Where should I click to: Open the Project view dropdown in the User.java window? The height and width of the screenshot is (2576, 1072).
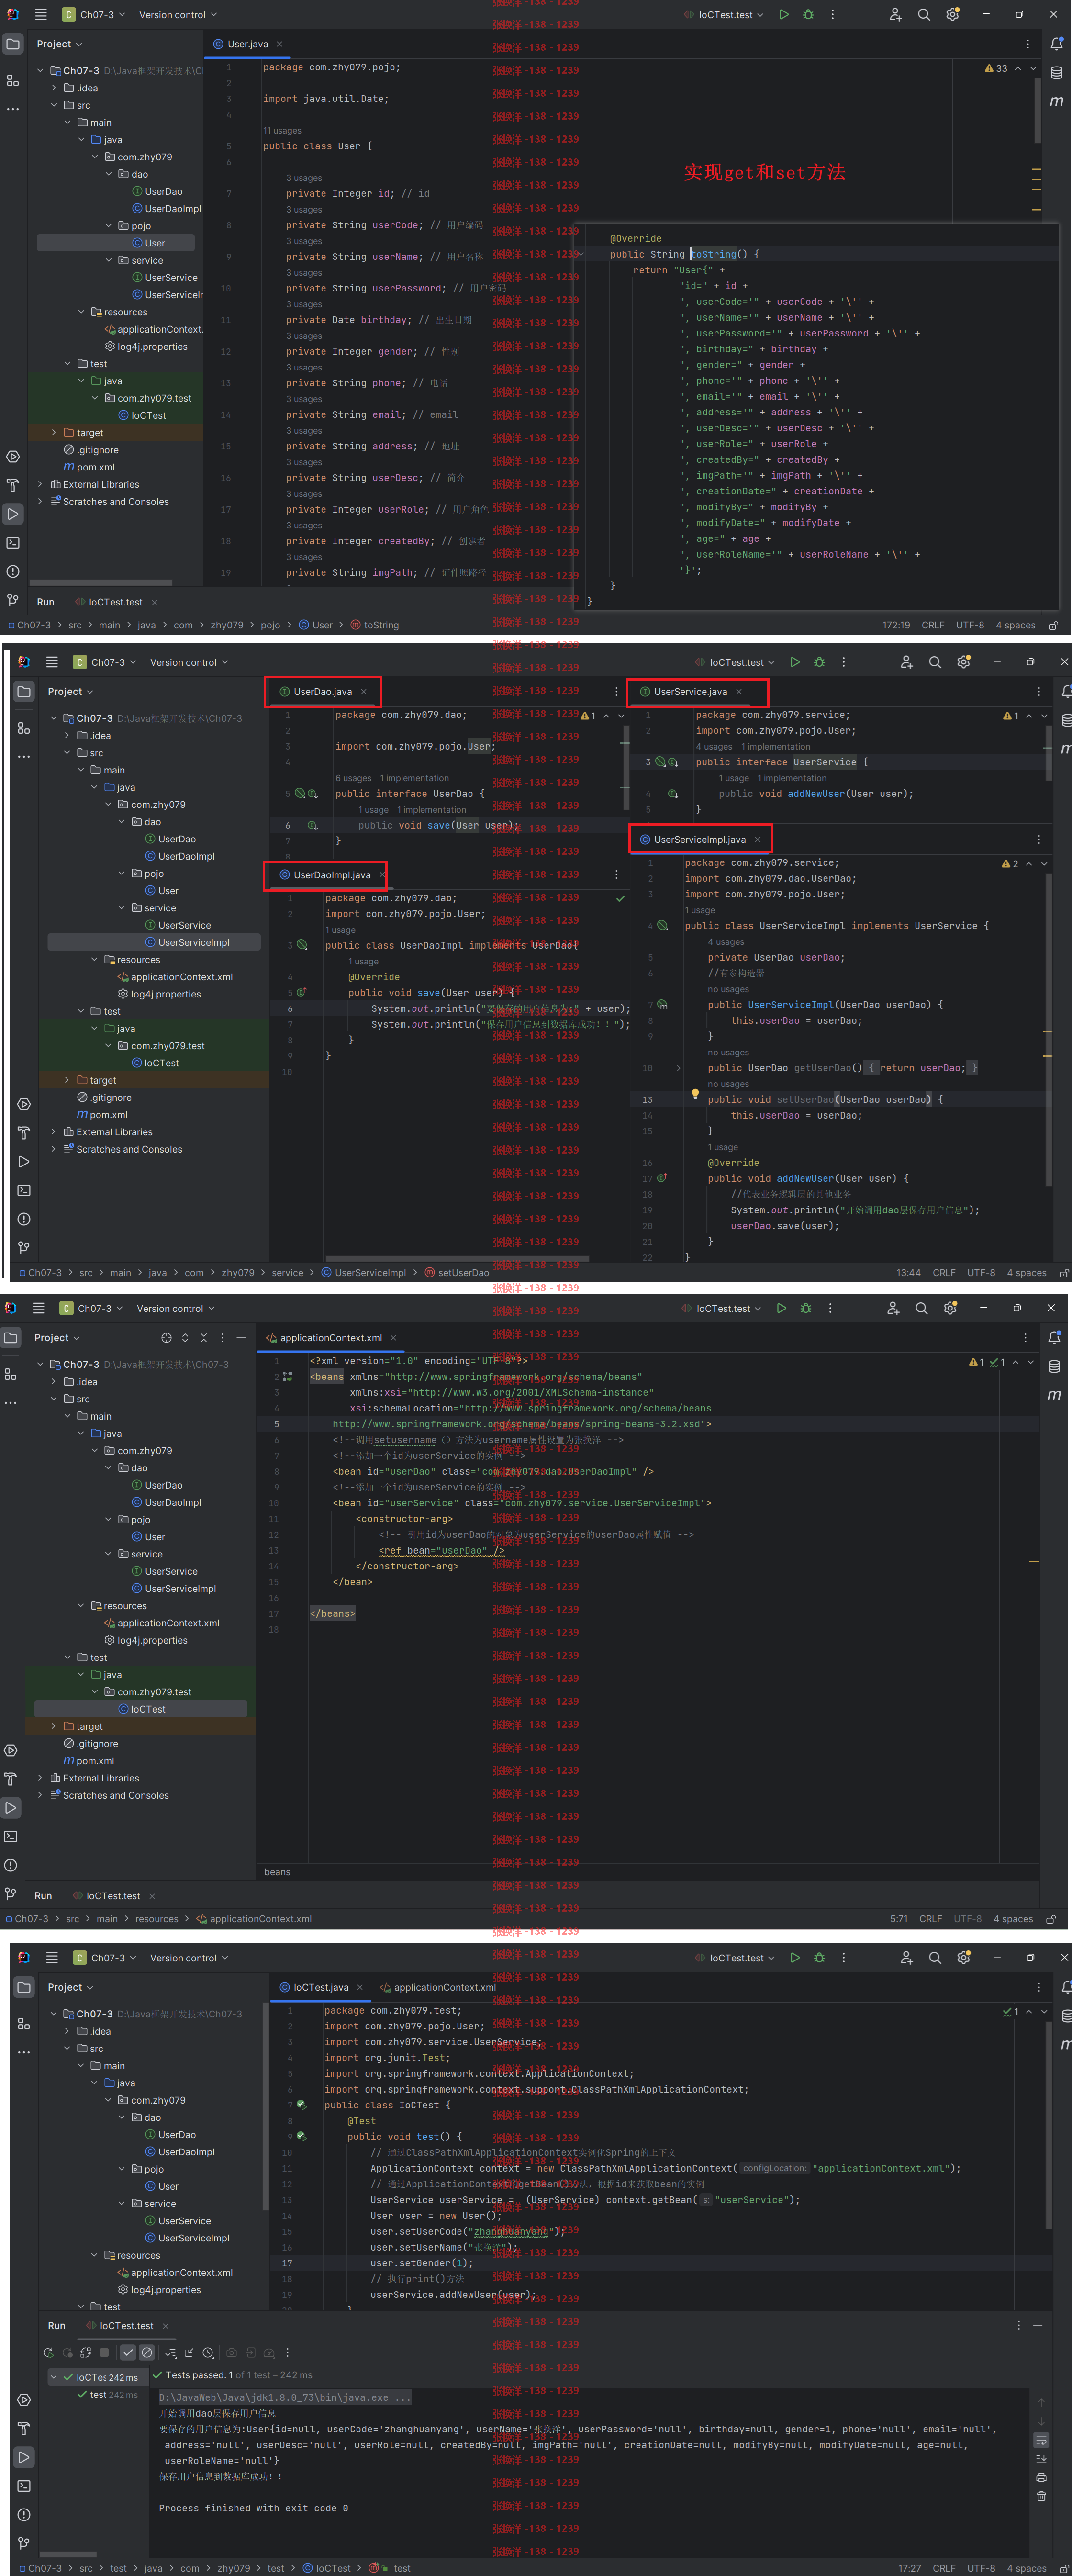tap(59, 44)
